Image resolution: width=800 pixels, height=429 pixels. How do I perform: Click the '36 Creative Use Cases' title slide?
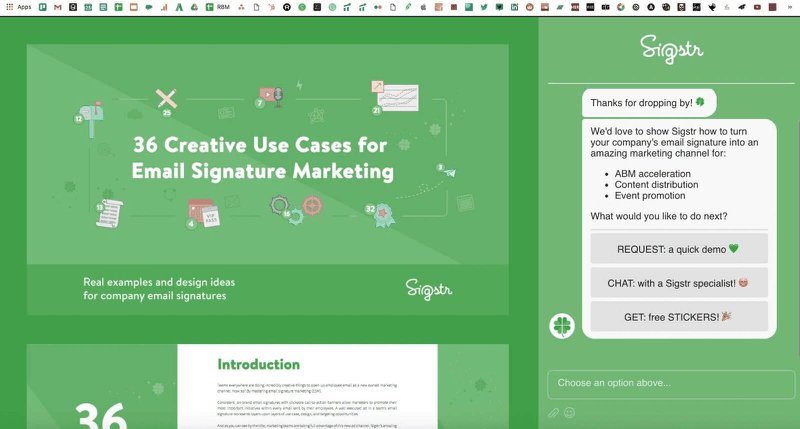[267, 180]
